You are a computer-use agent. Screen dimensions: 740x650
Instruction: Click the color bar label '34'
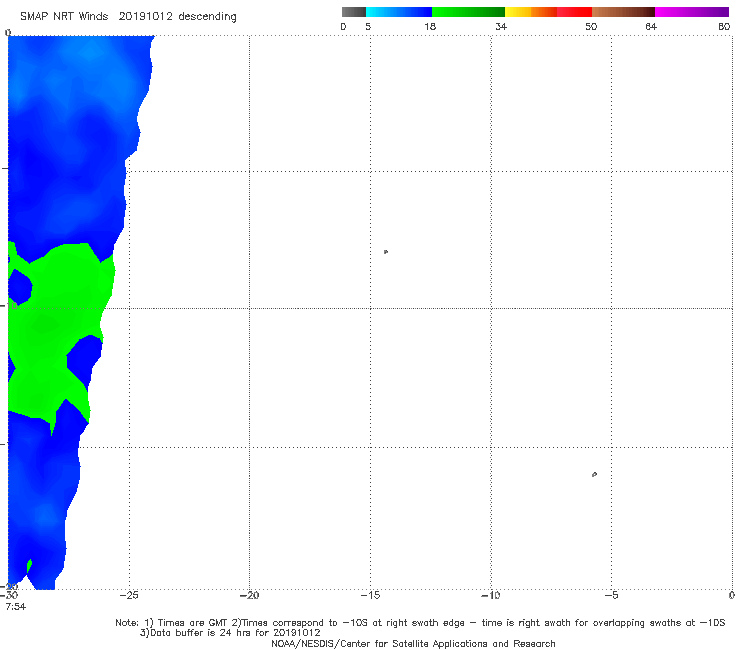click(x=501, y=26)
